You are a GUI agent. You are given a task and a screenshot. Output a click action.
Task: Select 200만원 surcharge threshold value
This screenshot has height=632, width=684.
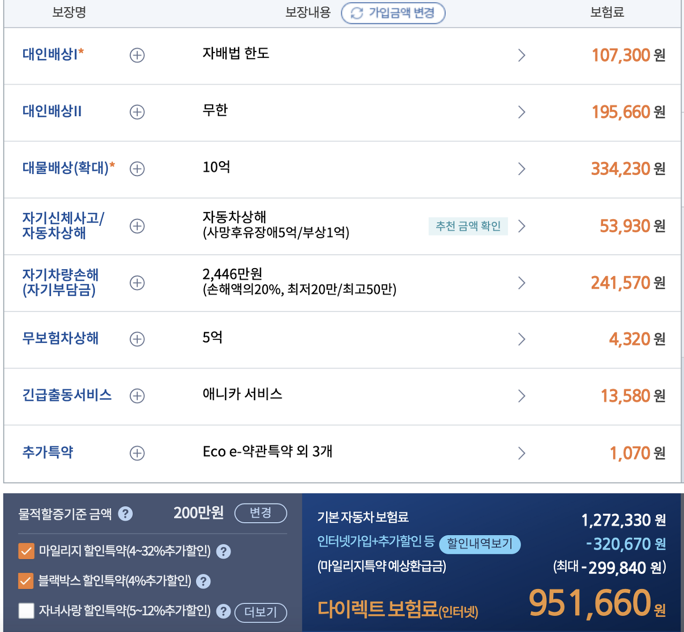pyautogui.click(x=198, y=513)
